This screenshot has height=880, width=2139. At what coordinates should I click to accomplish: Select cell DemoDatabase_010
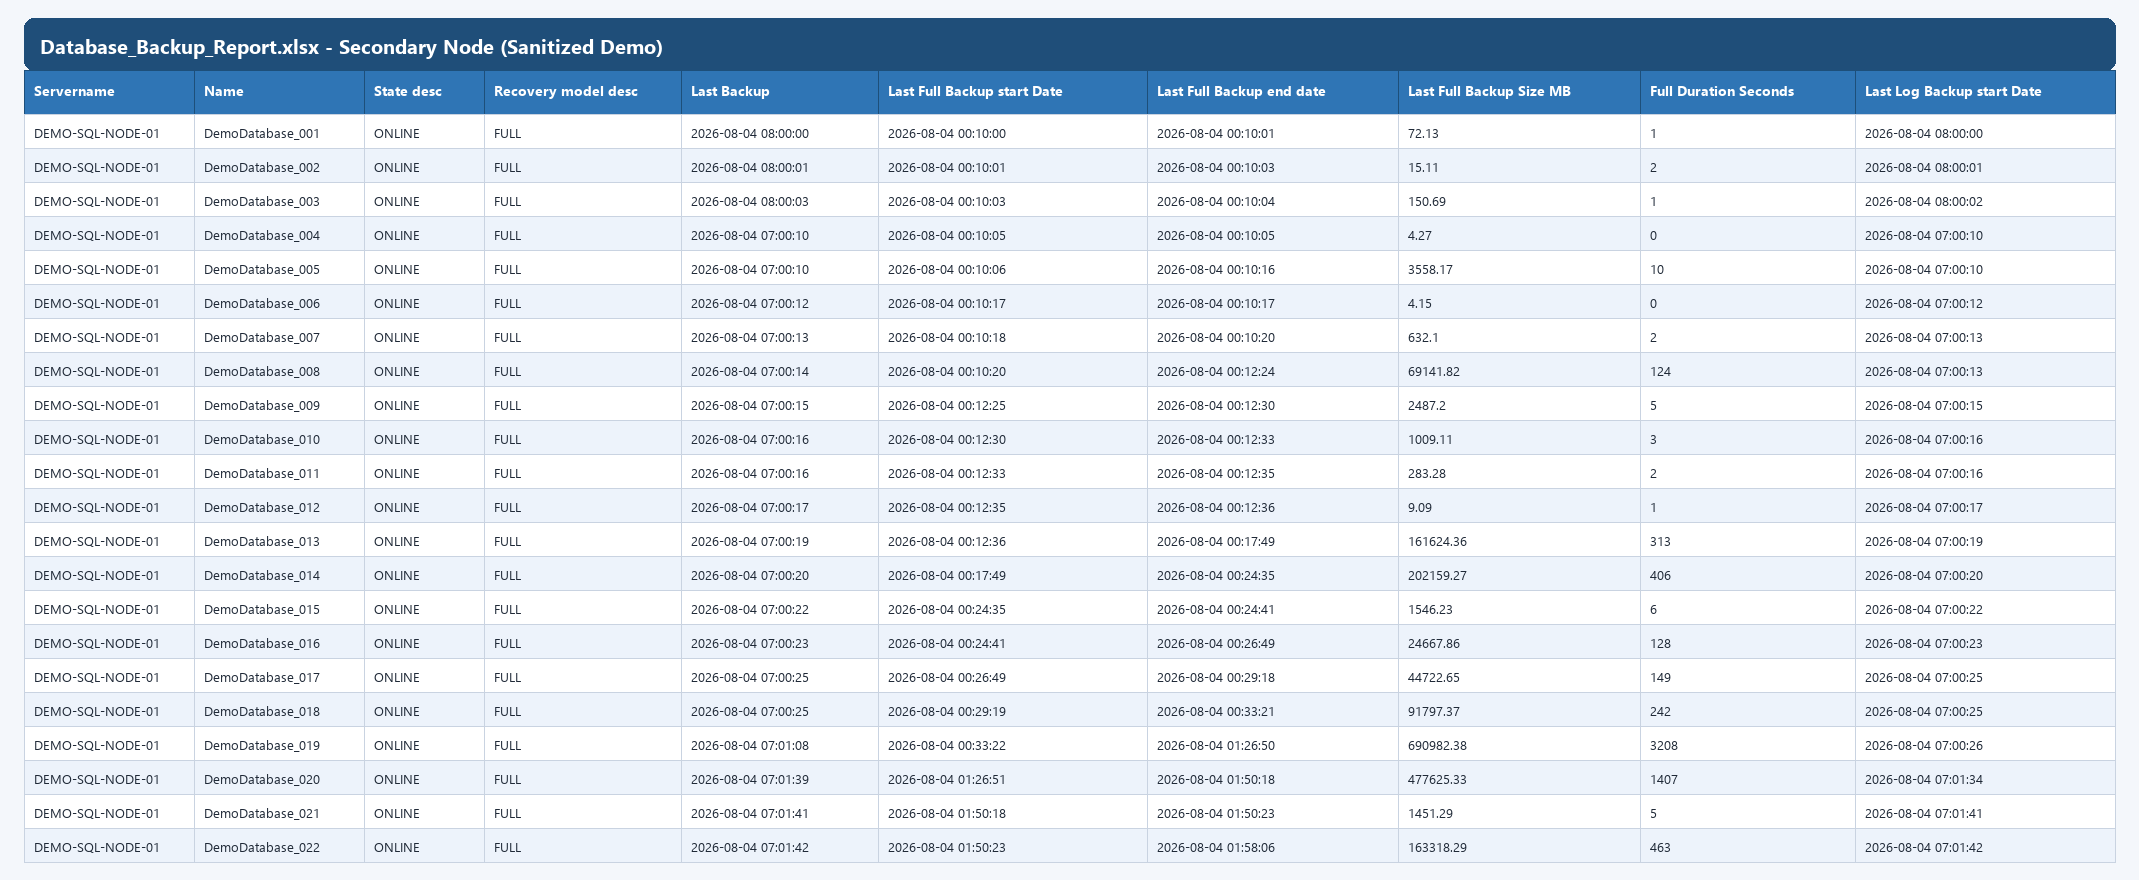(x=279, y=439)
